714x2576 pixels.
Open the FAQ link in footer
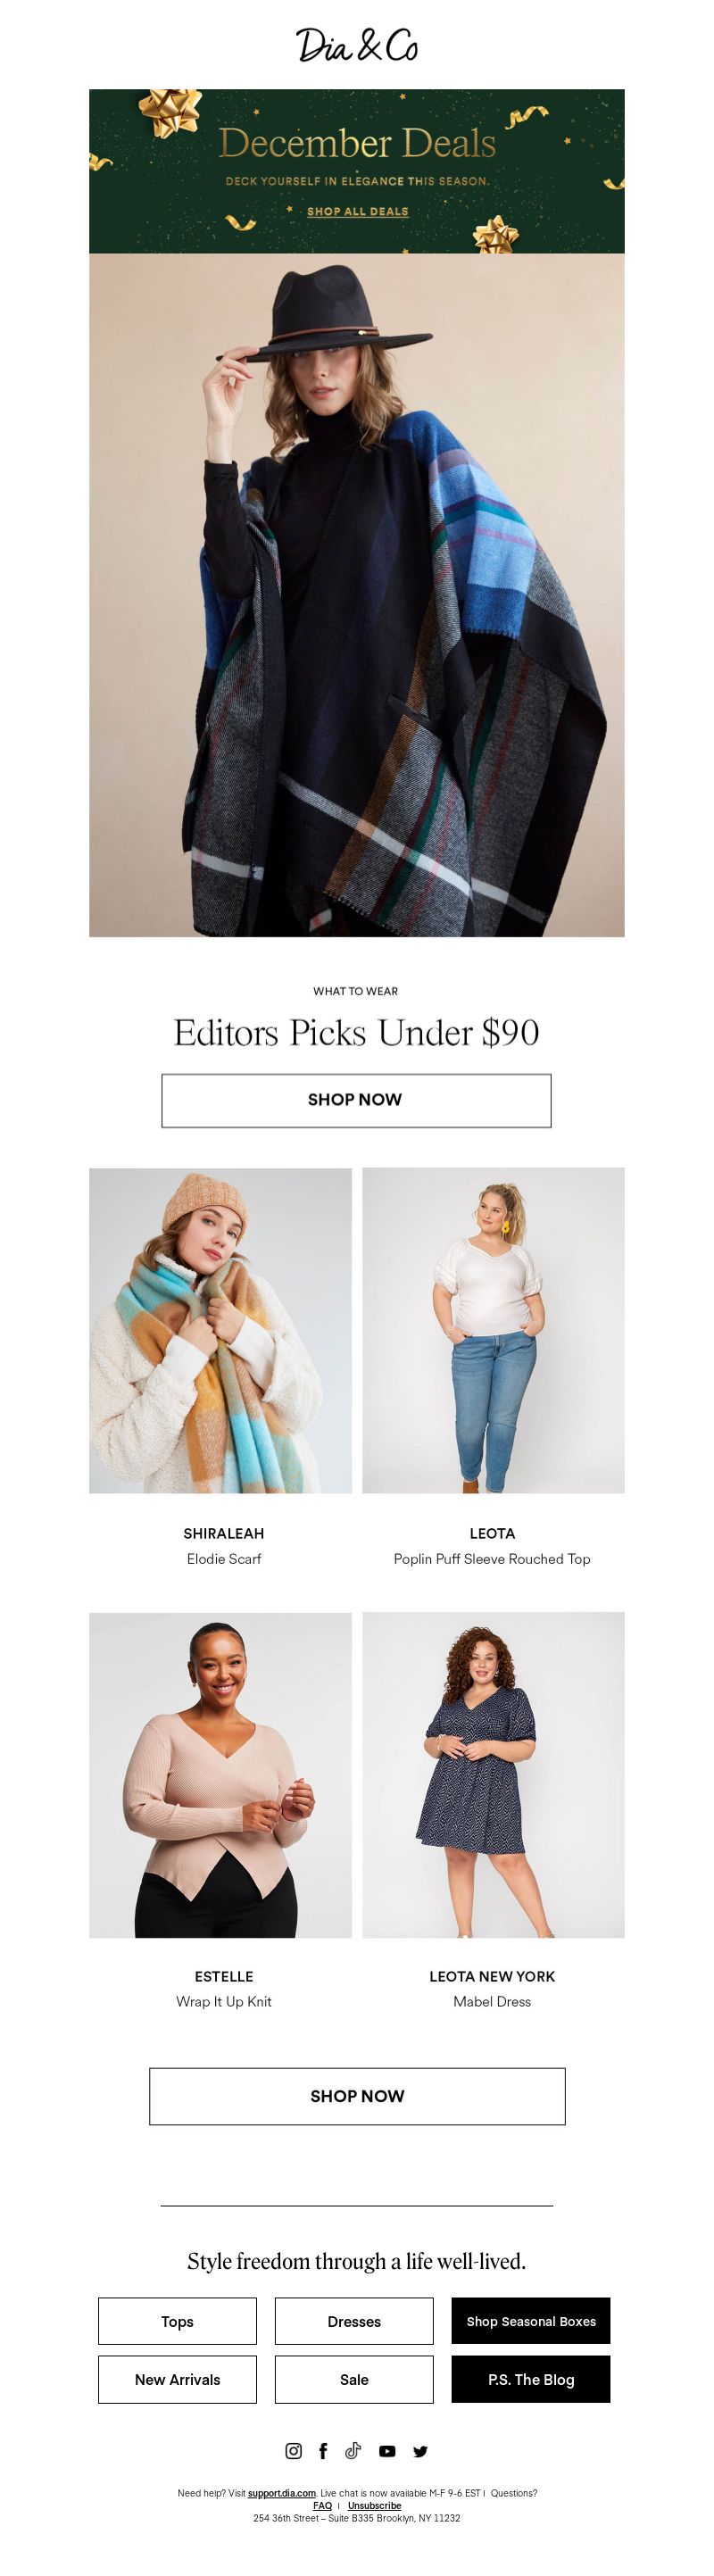click(x=322, y=2505)
